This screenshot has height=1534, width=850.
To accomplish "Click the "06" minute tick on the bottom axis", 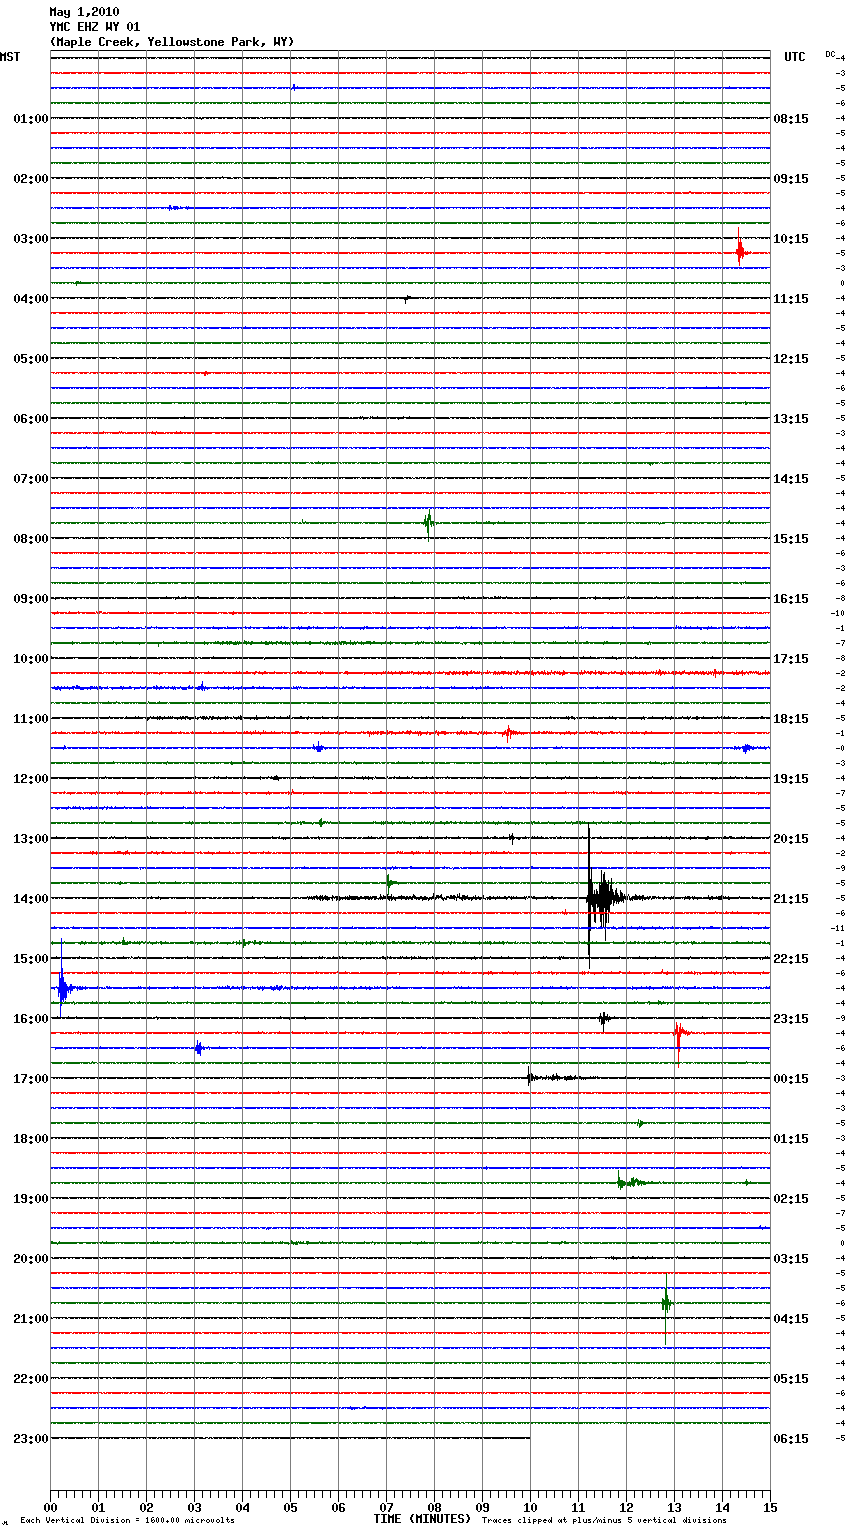I will tap(338, 1508).
